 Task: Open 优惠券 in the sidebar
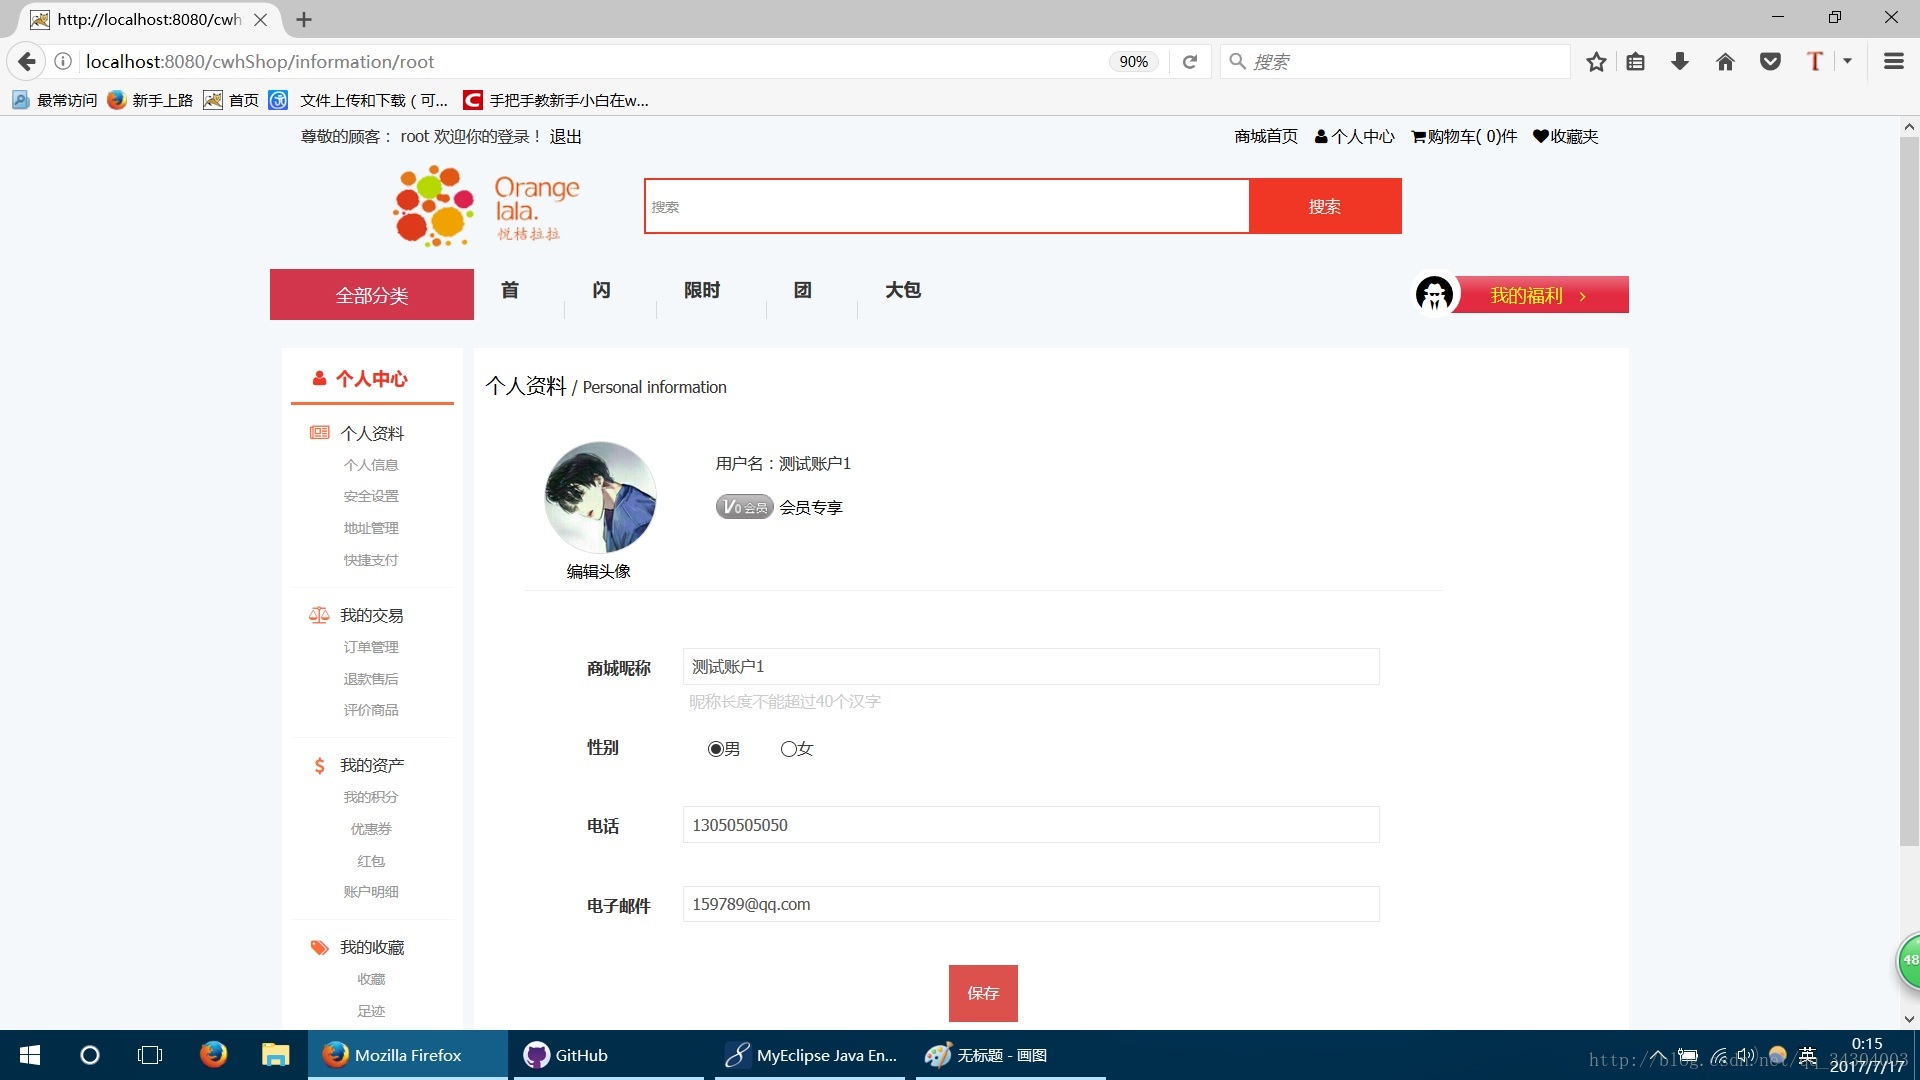click(371, 829)
